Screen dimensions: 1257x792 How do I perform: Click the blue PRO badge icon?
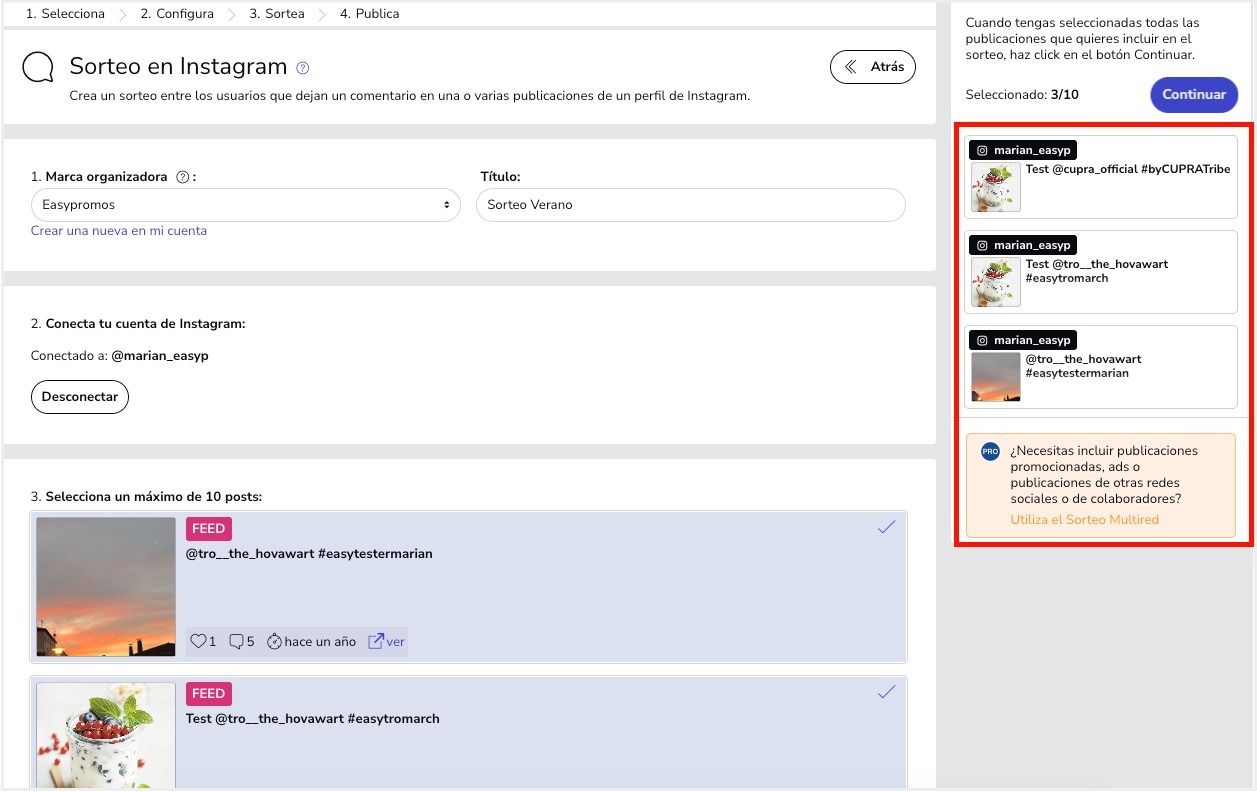point(990,452)
